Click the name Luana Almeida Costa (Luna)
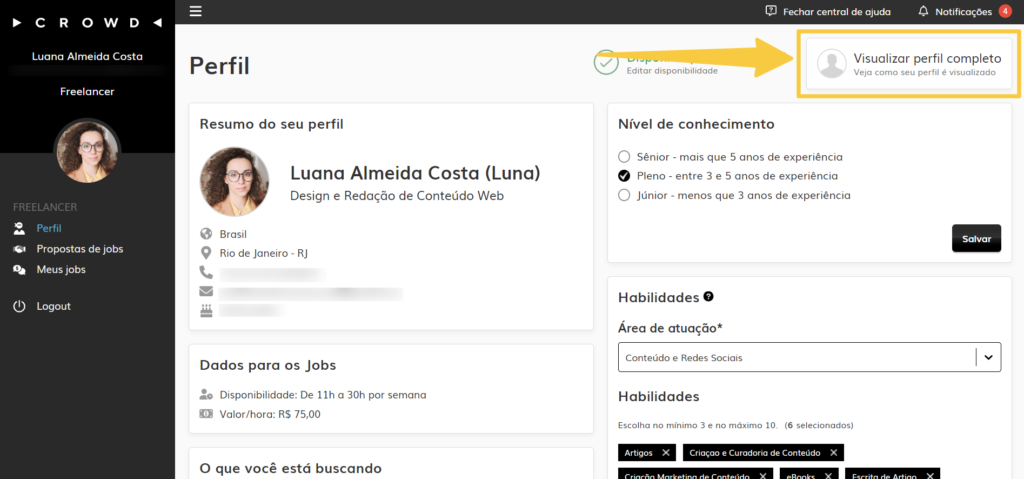Image resolution: width=1024 pixels, height=479 pixels. tap(415, 173)
